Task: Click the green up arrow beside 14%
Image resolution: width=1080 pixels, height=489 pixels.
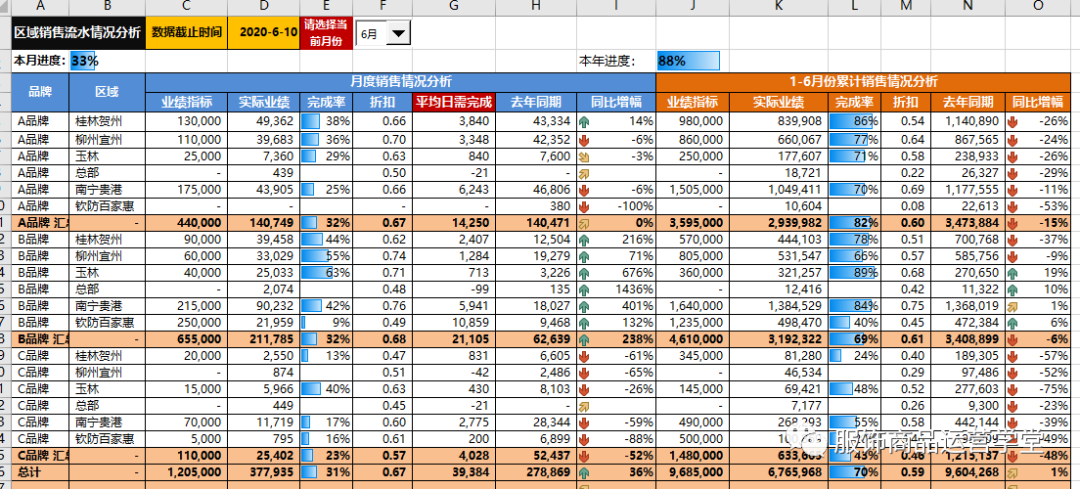Action: point(585,122)
